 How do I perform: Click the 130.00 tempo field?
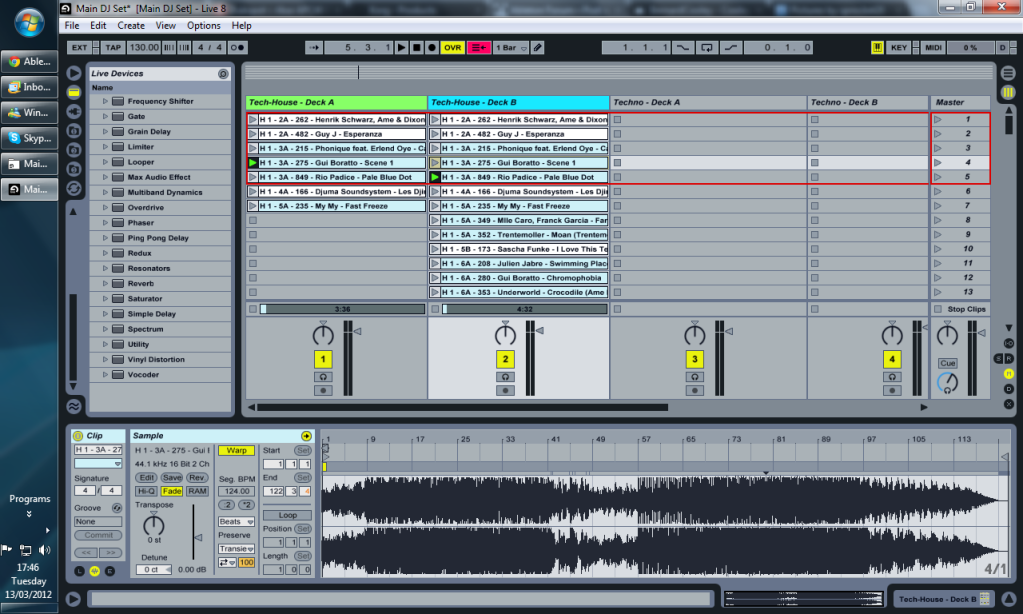coord(144,48)
